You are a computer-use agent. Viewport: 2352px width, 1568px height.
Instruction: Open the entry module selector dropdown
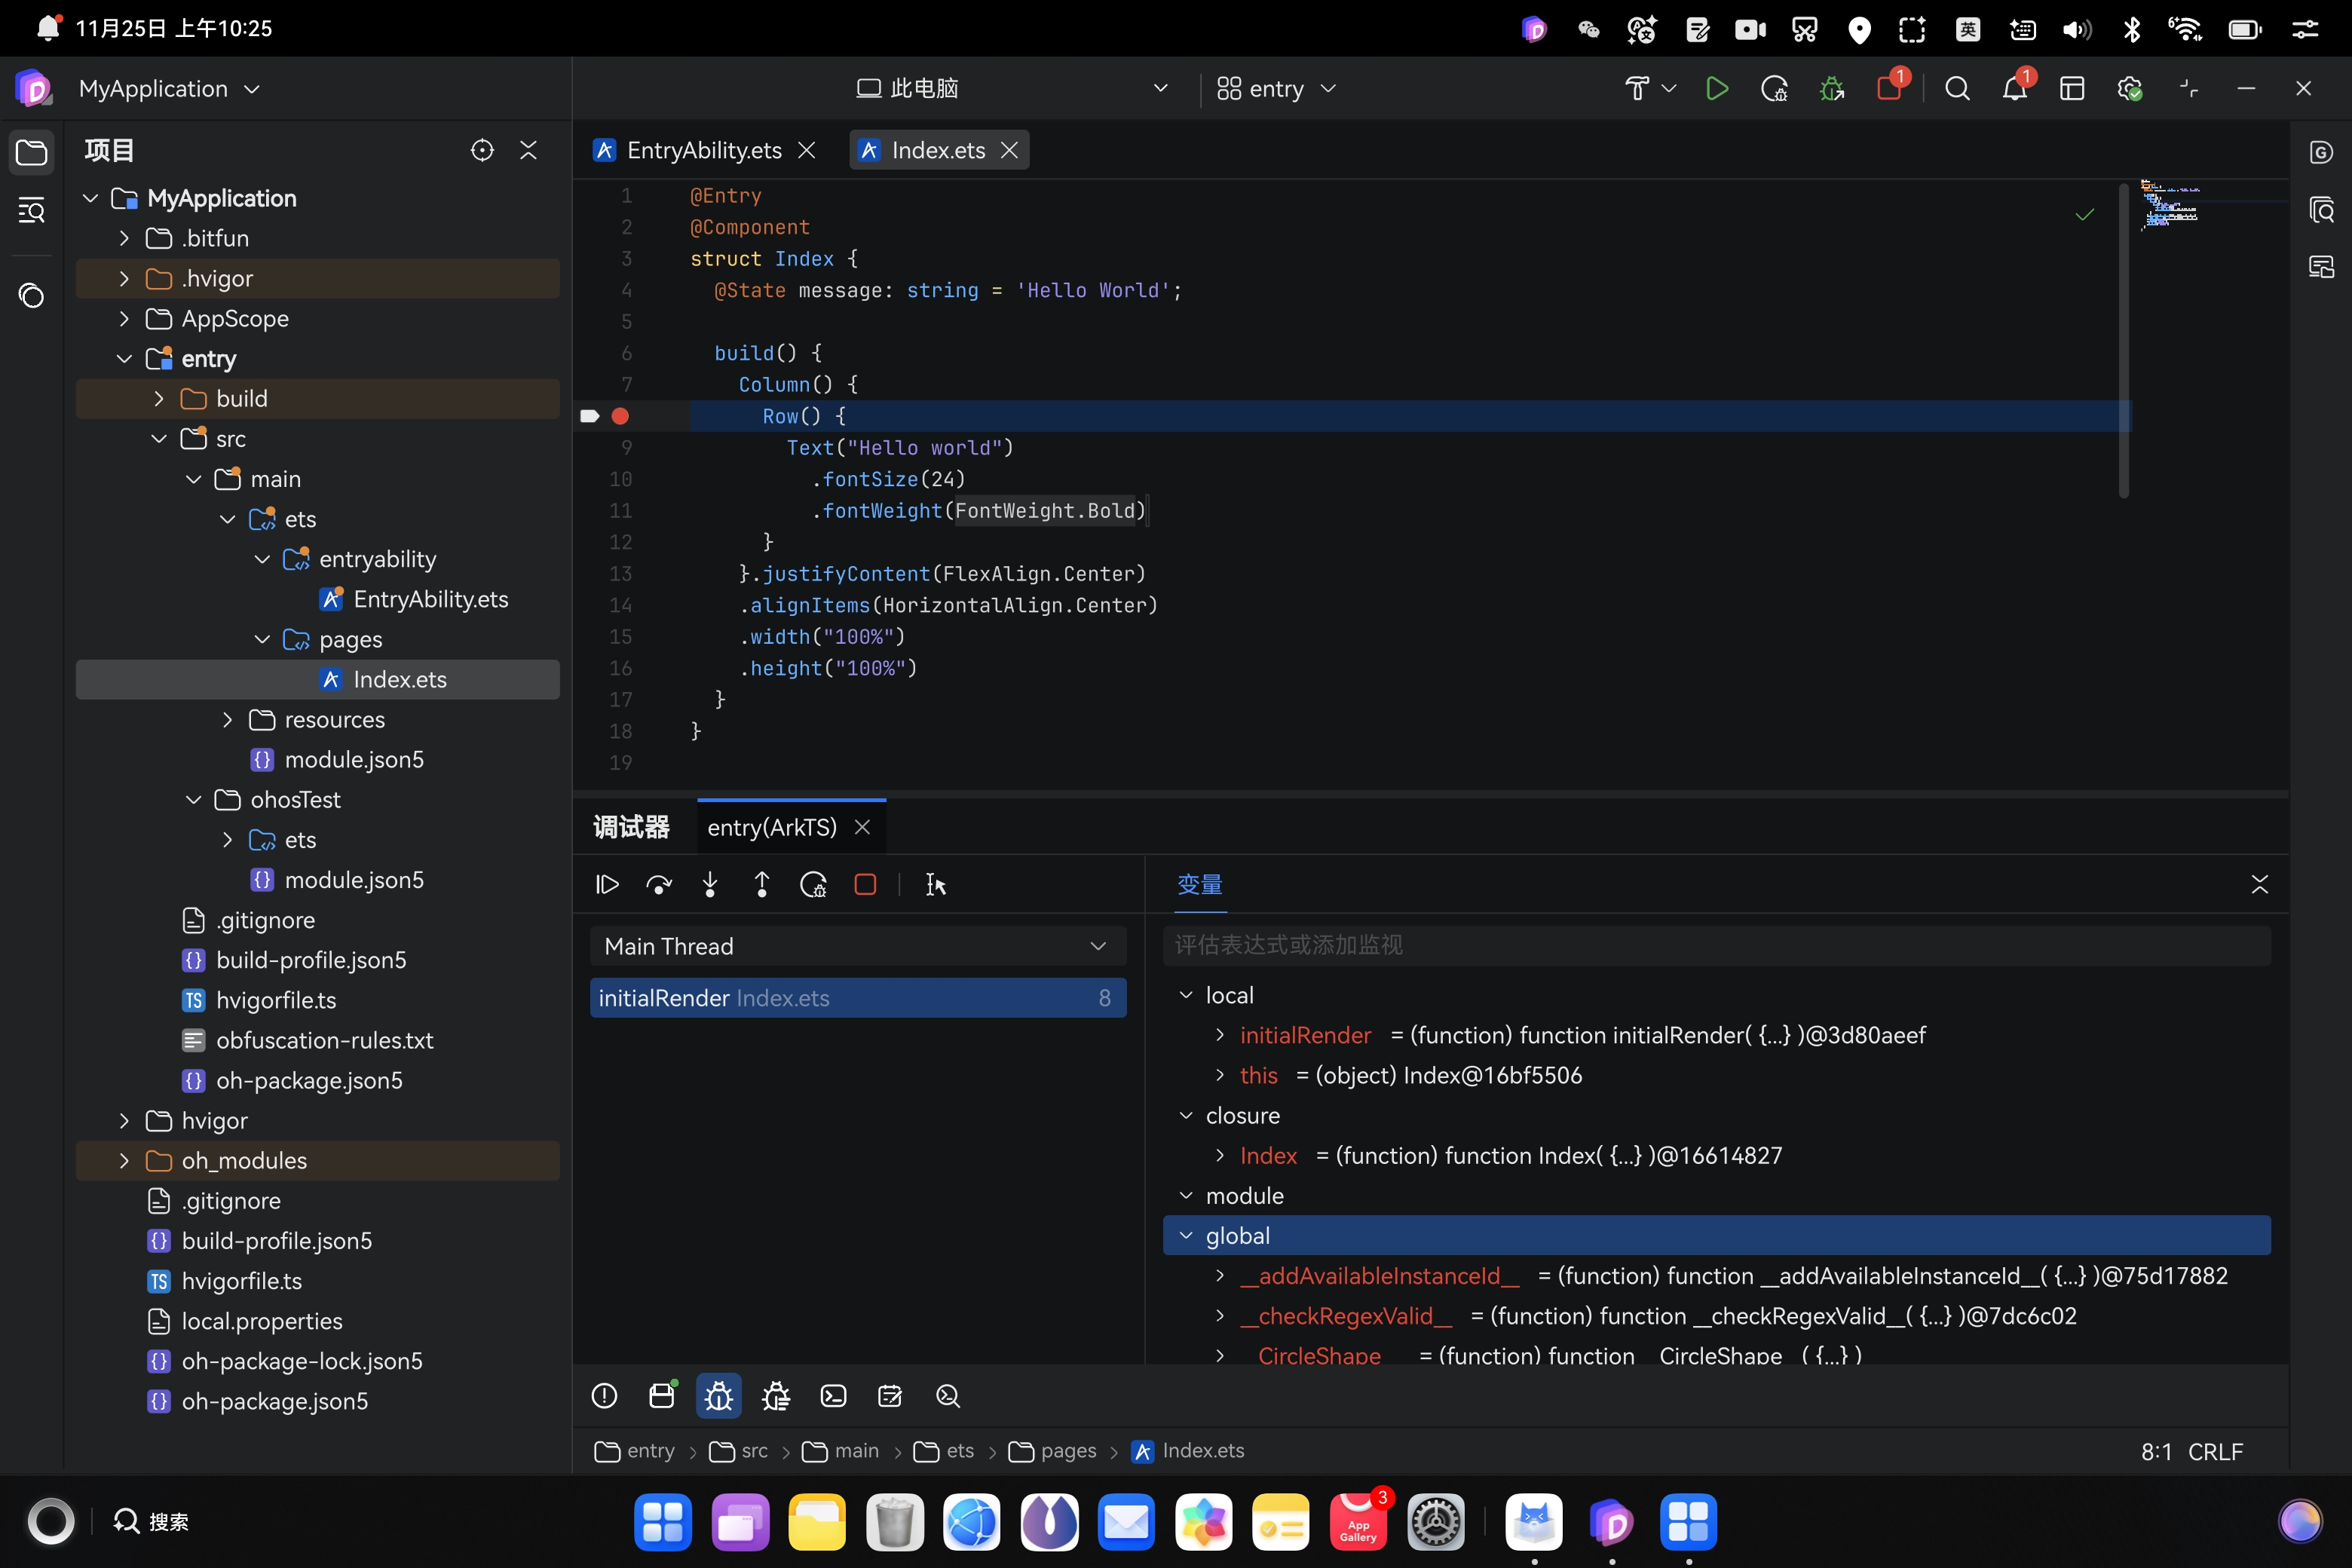click(1276, 89)
